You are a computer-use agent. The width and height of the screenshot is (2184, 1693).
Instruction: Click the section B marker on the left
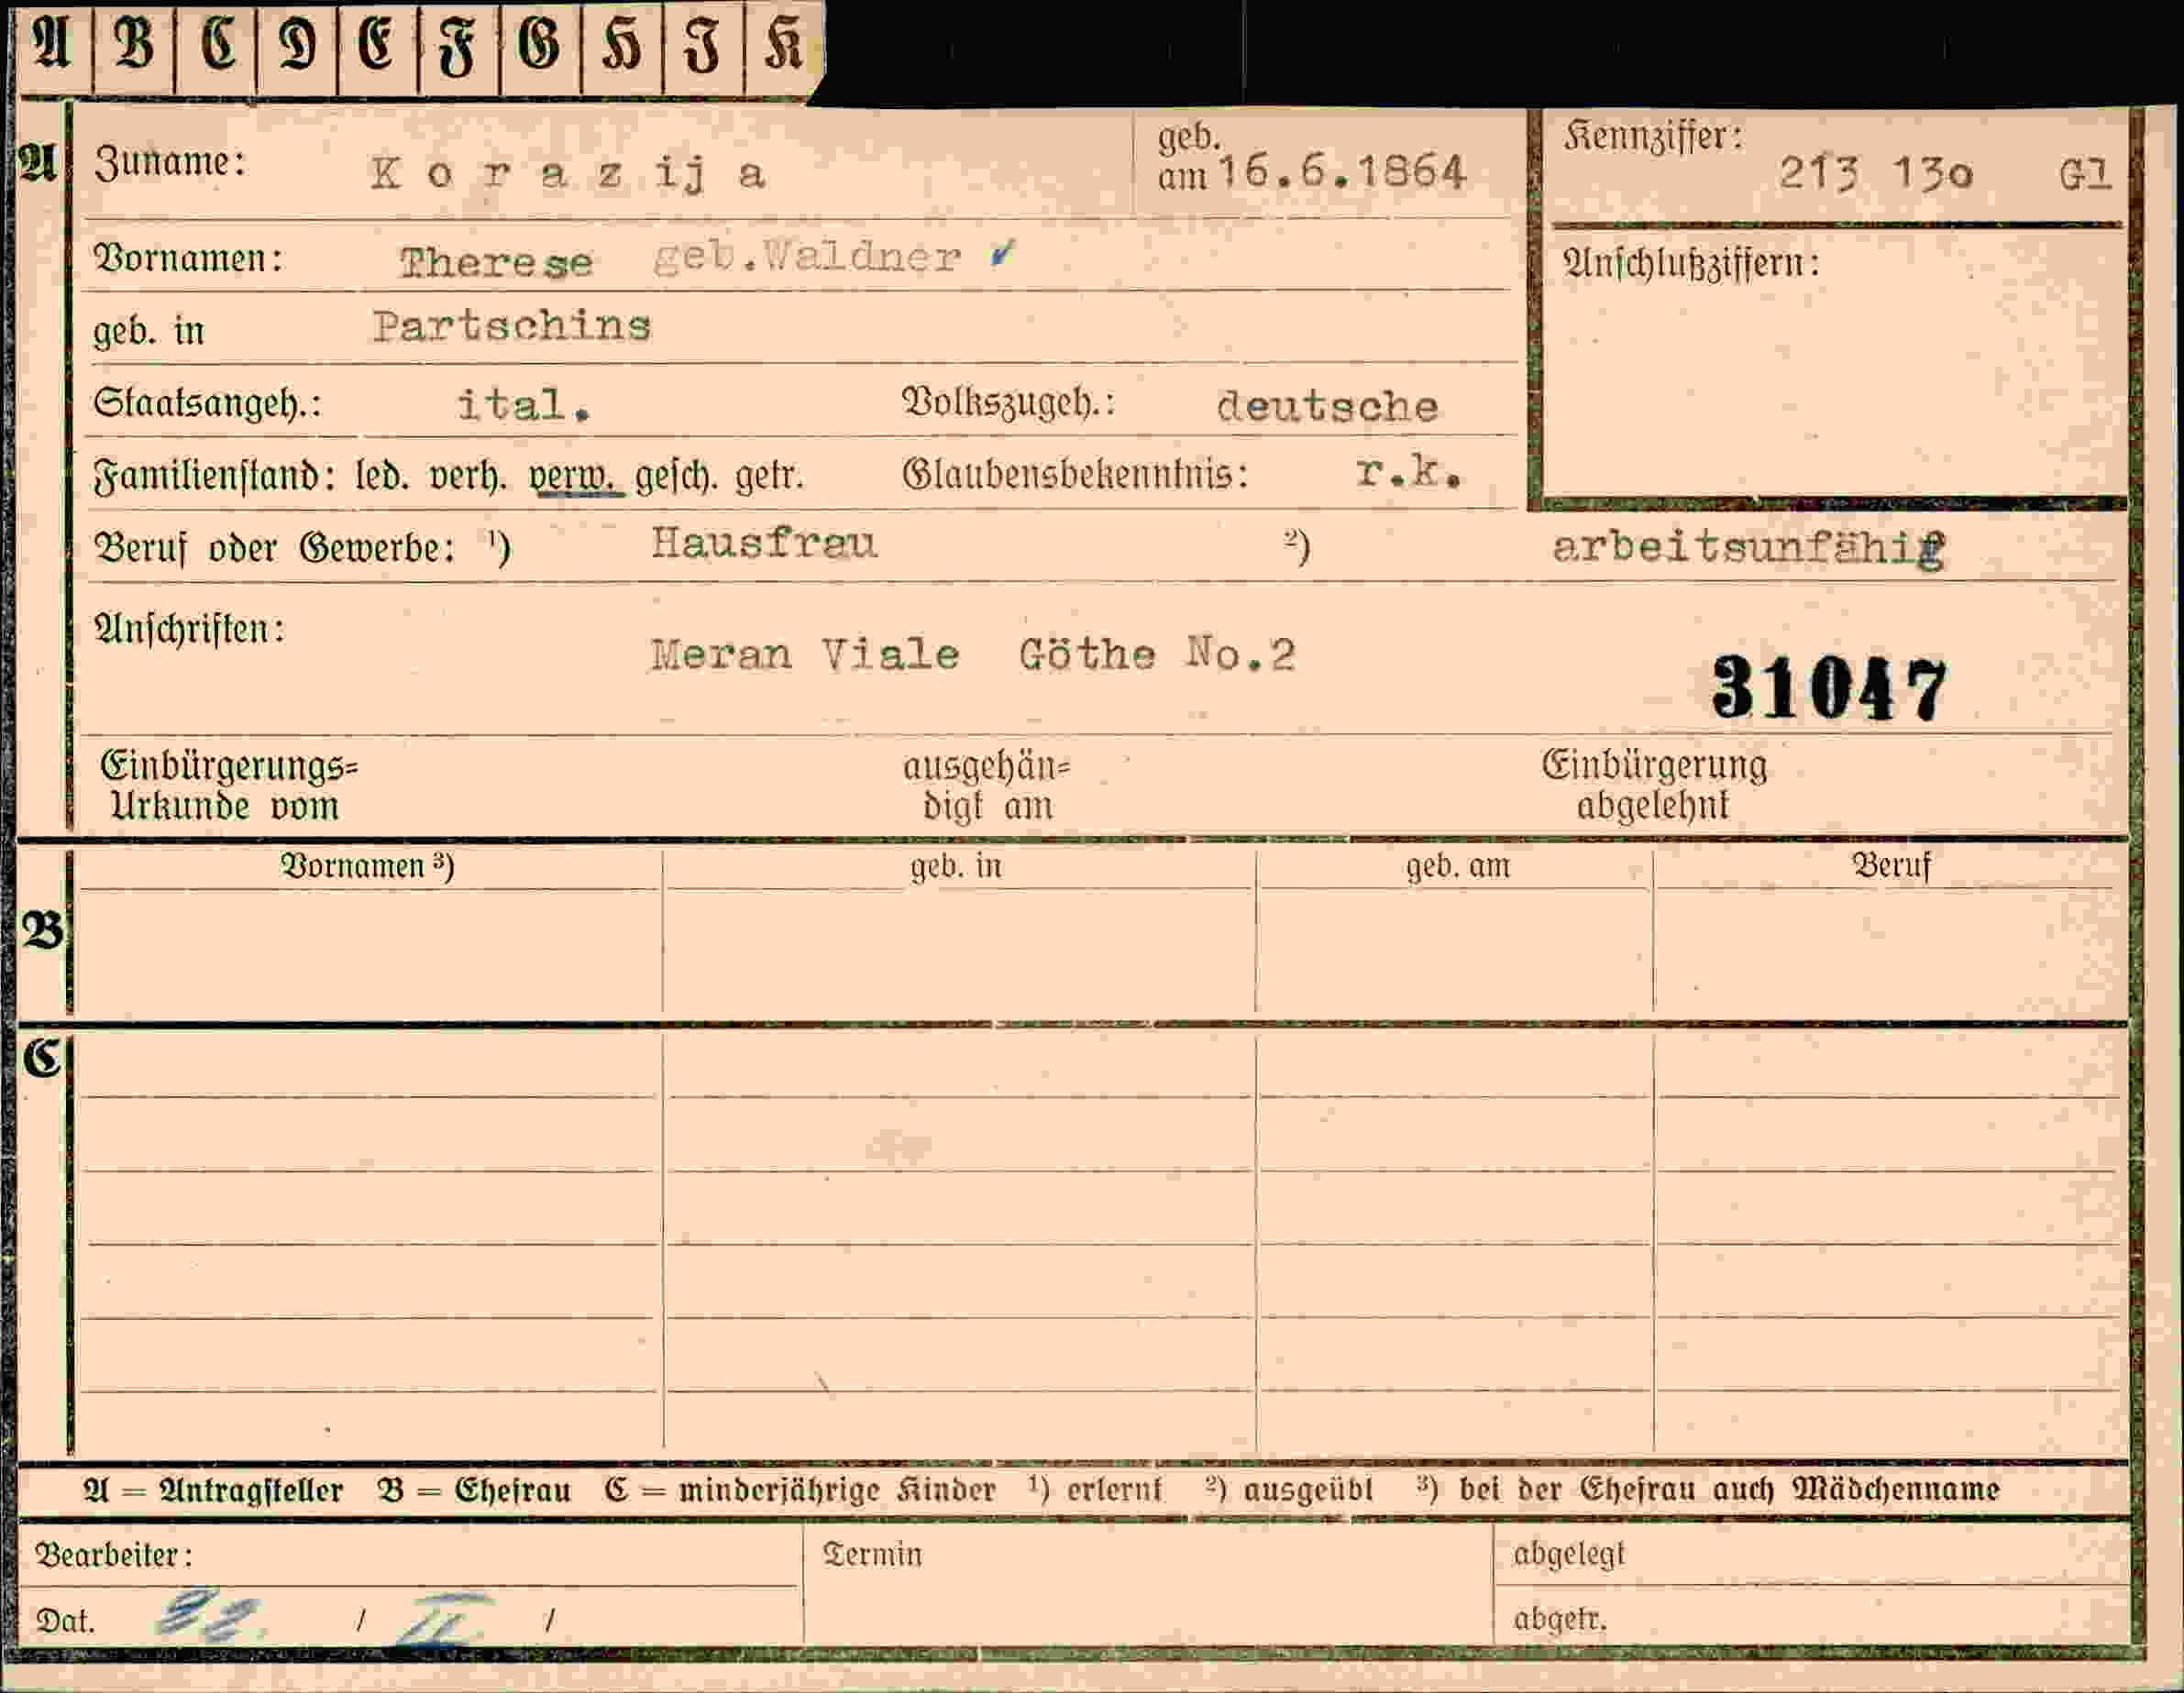pyautogui.click(x=42, y=930)
